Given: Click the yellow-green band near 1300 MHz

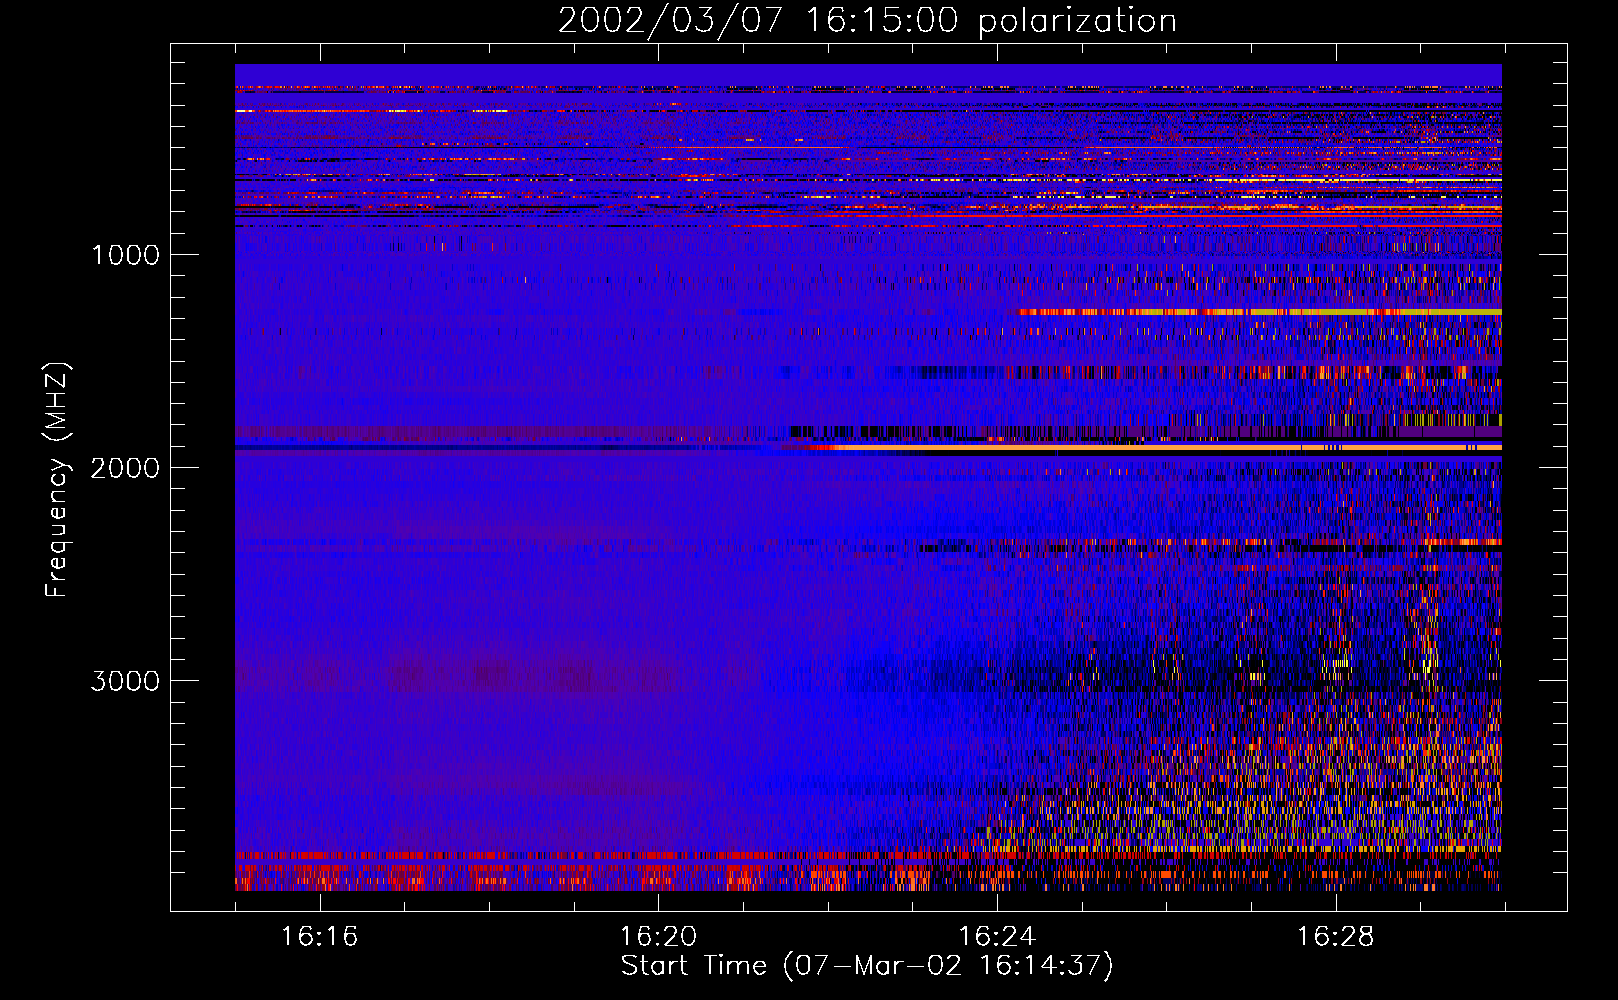Looking at the screenshot, I should point(1260,312).
